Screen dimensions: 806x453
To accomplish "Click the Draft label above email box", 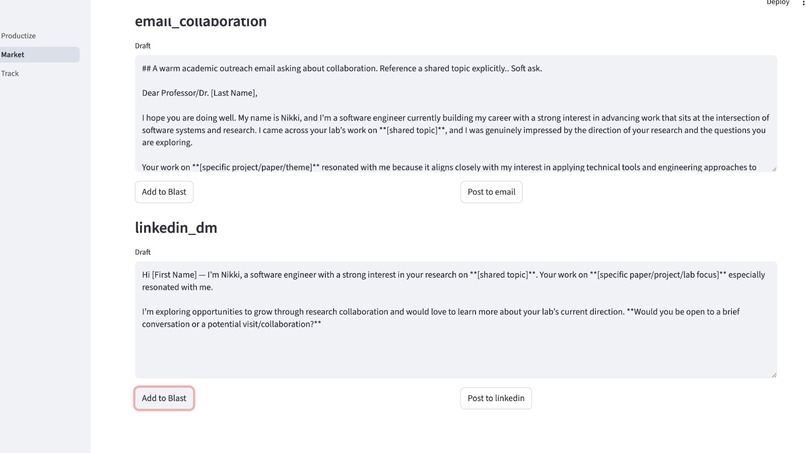I will [142, 46].
